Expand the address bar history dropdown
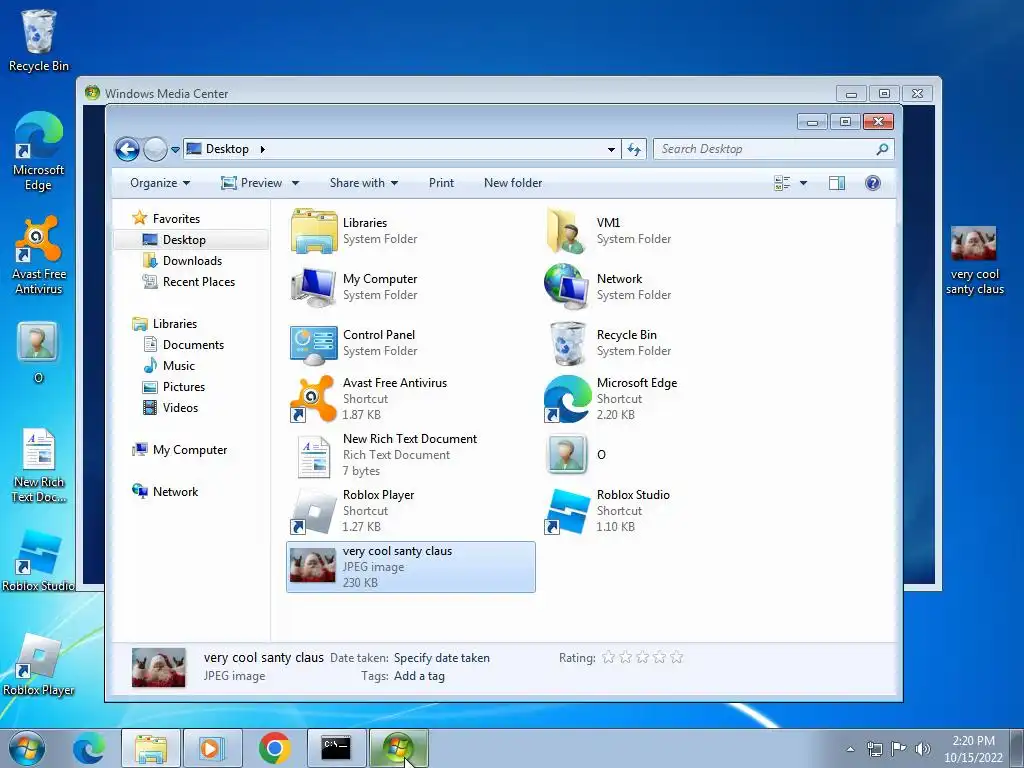 click(x=611, y=150)
